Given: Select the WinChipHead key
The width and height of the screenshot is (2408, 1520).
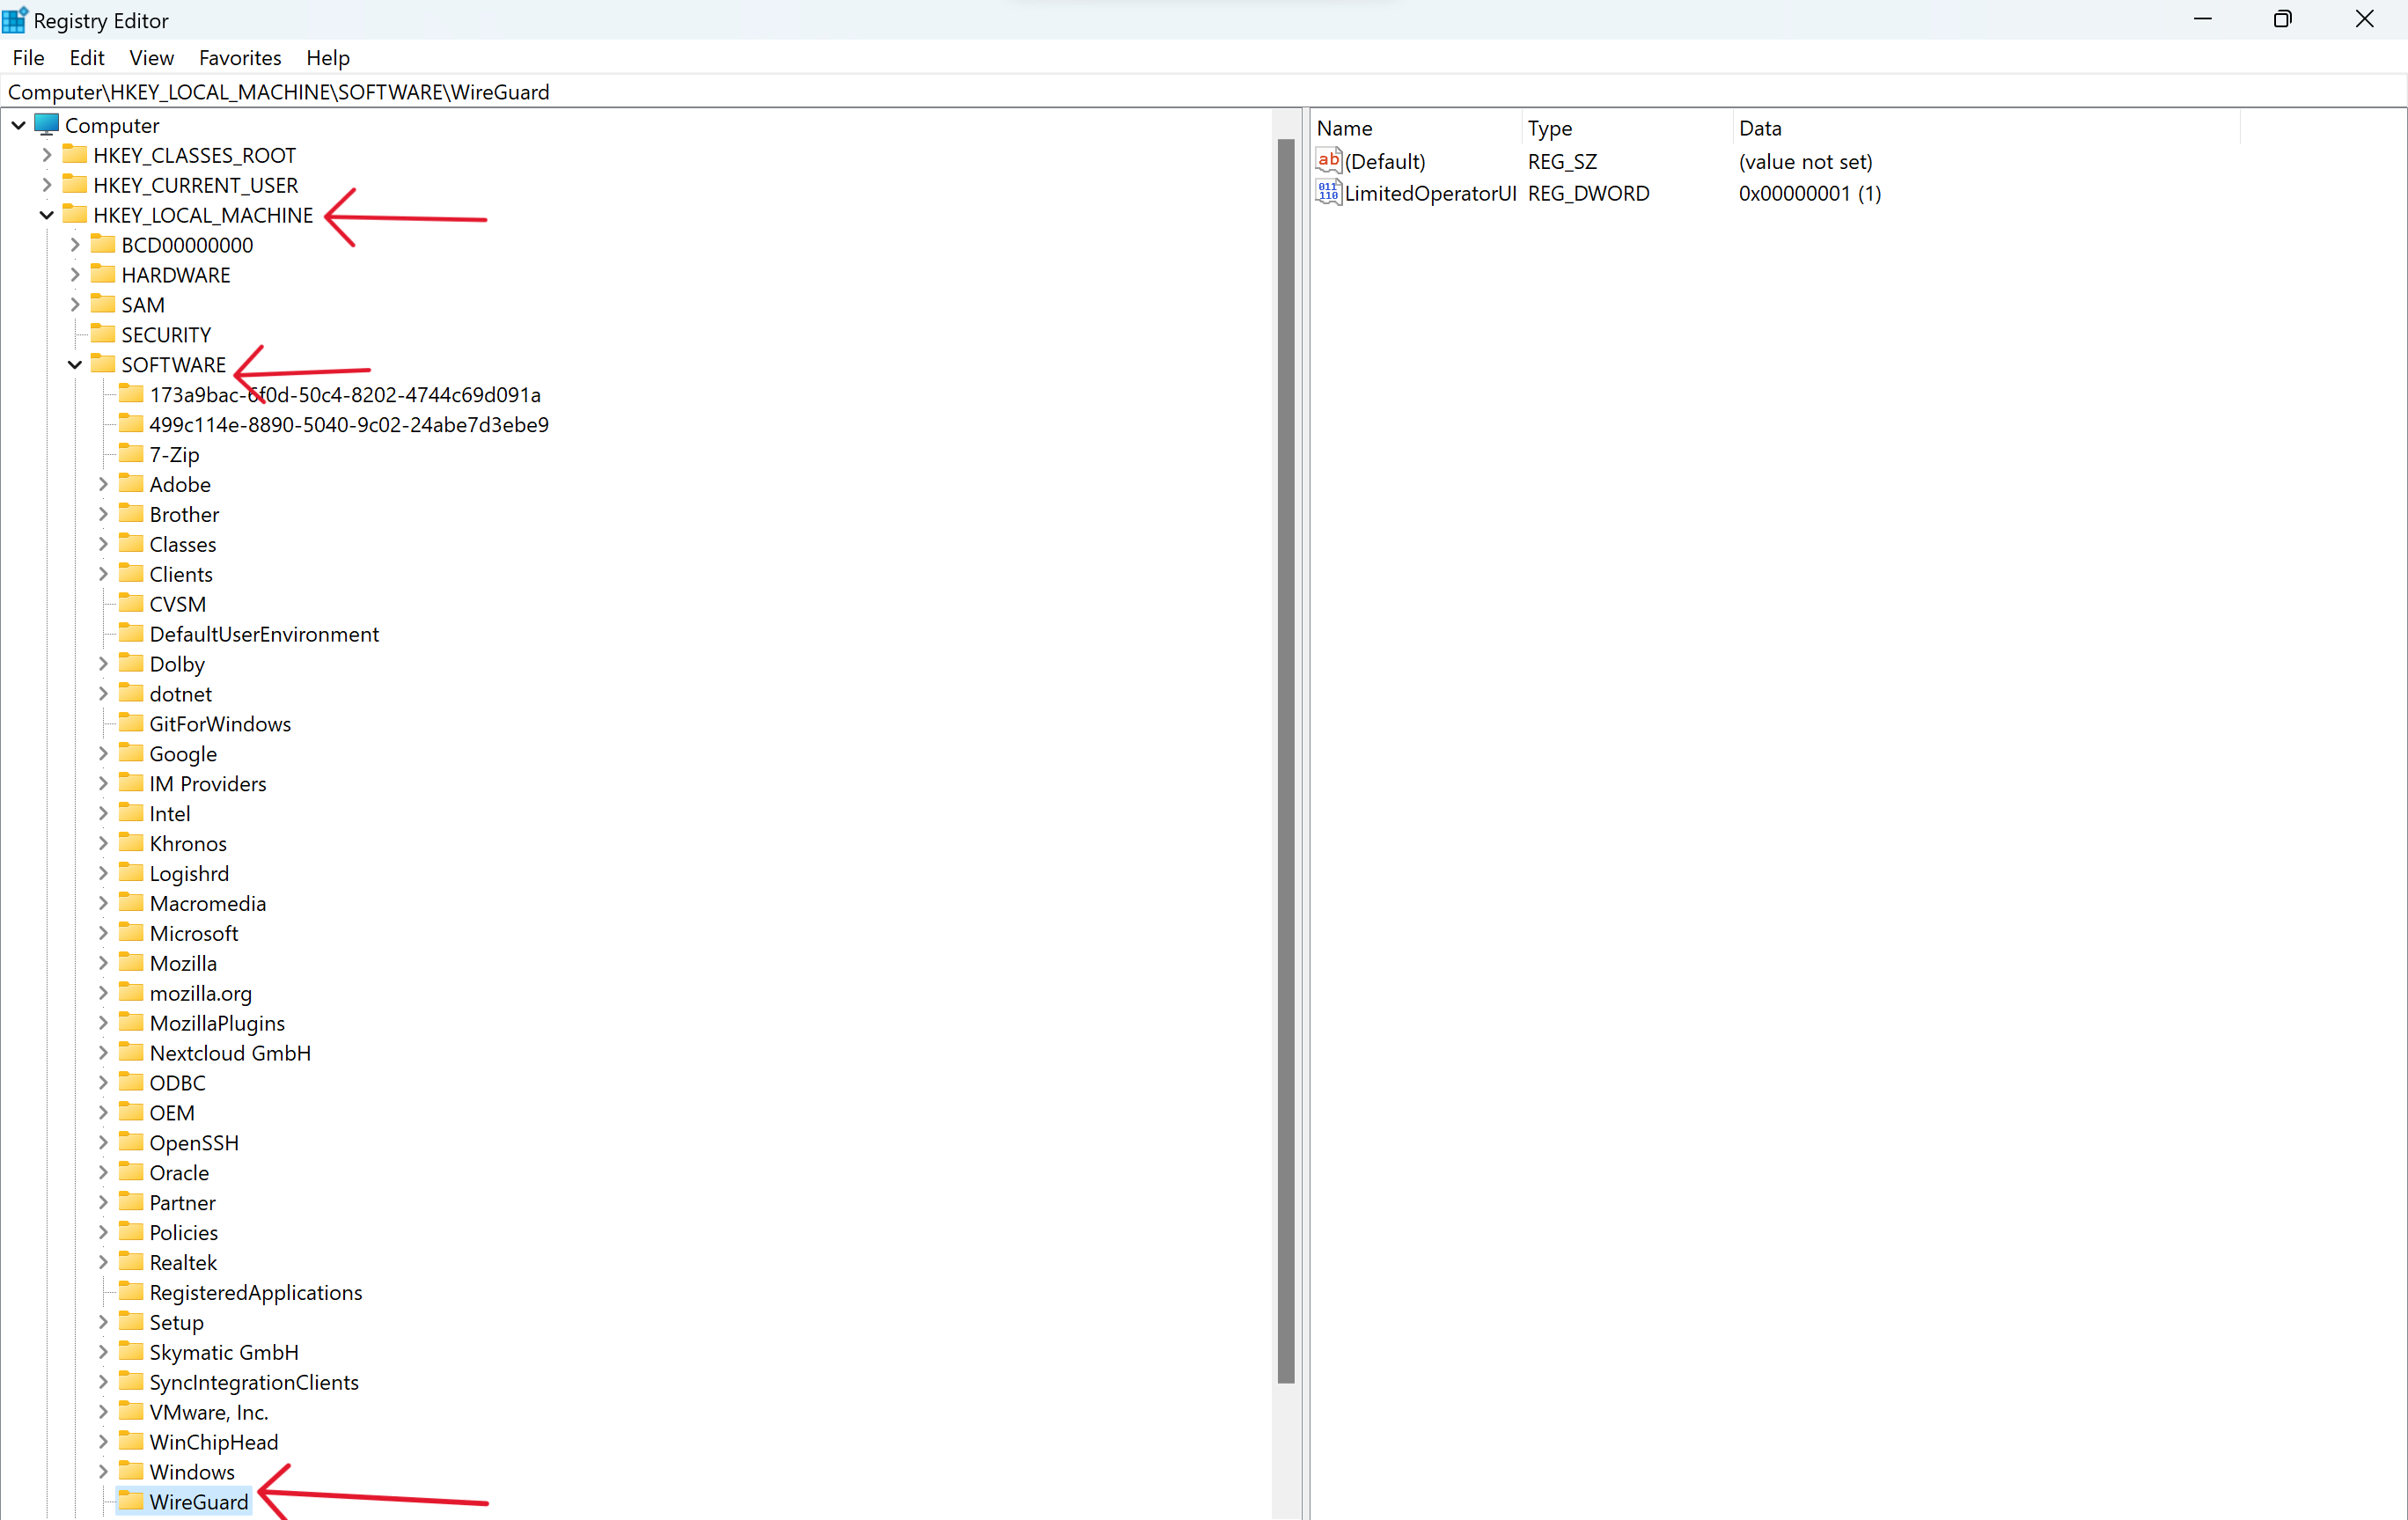Looking at the screenshot, I should pyautogui.click(x=214, y=1442).
